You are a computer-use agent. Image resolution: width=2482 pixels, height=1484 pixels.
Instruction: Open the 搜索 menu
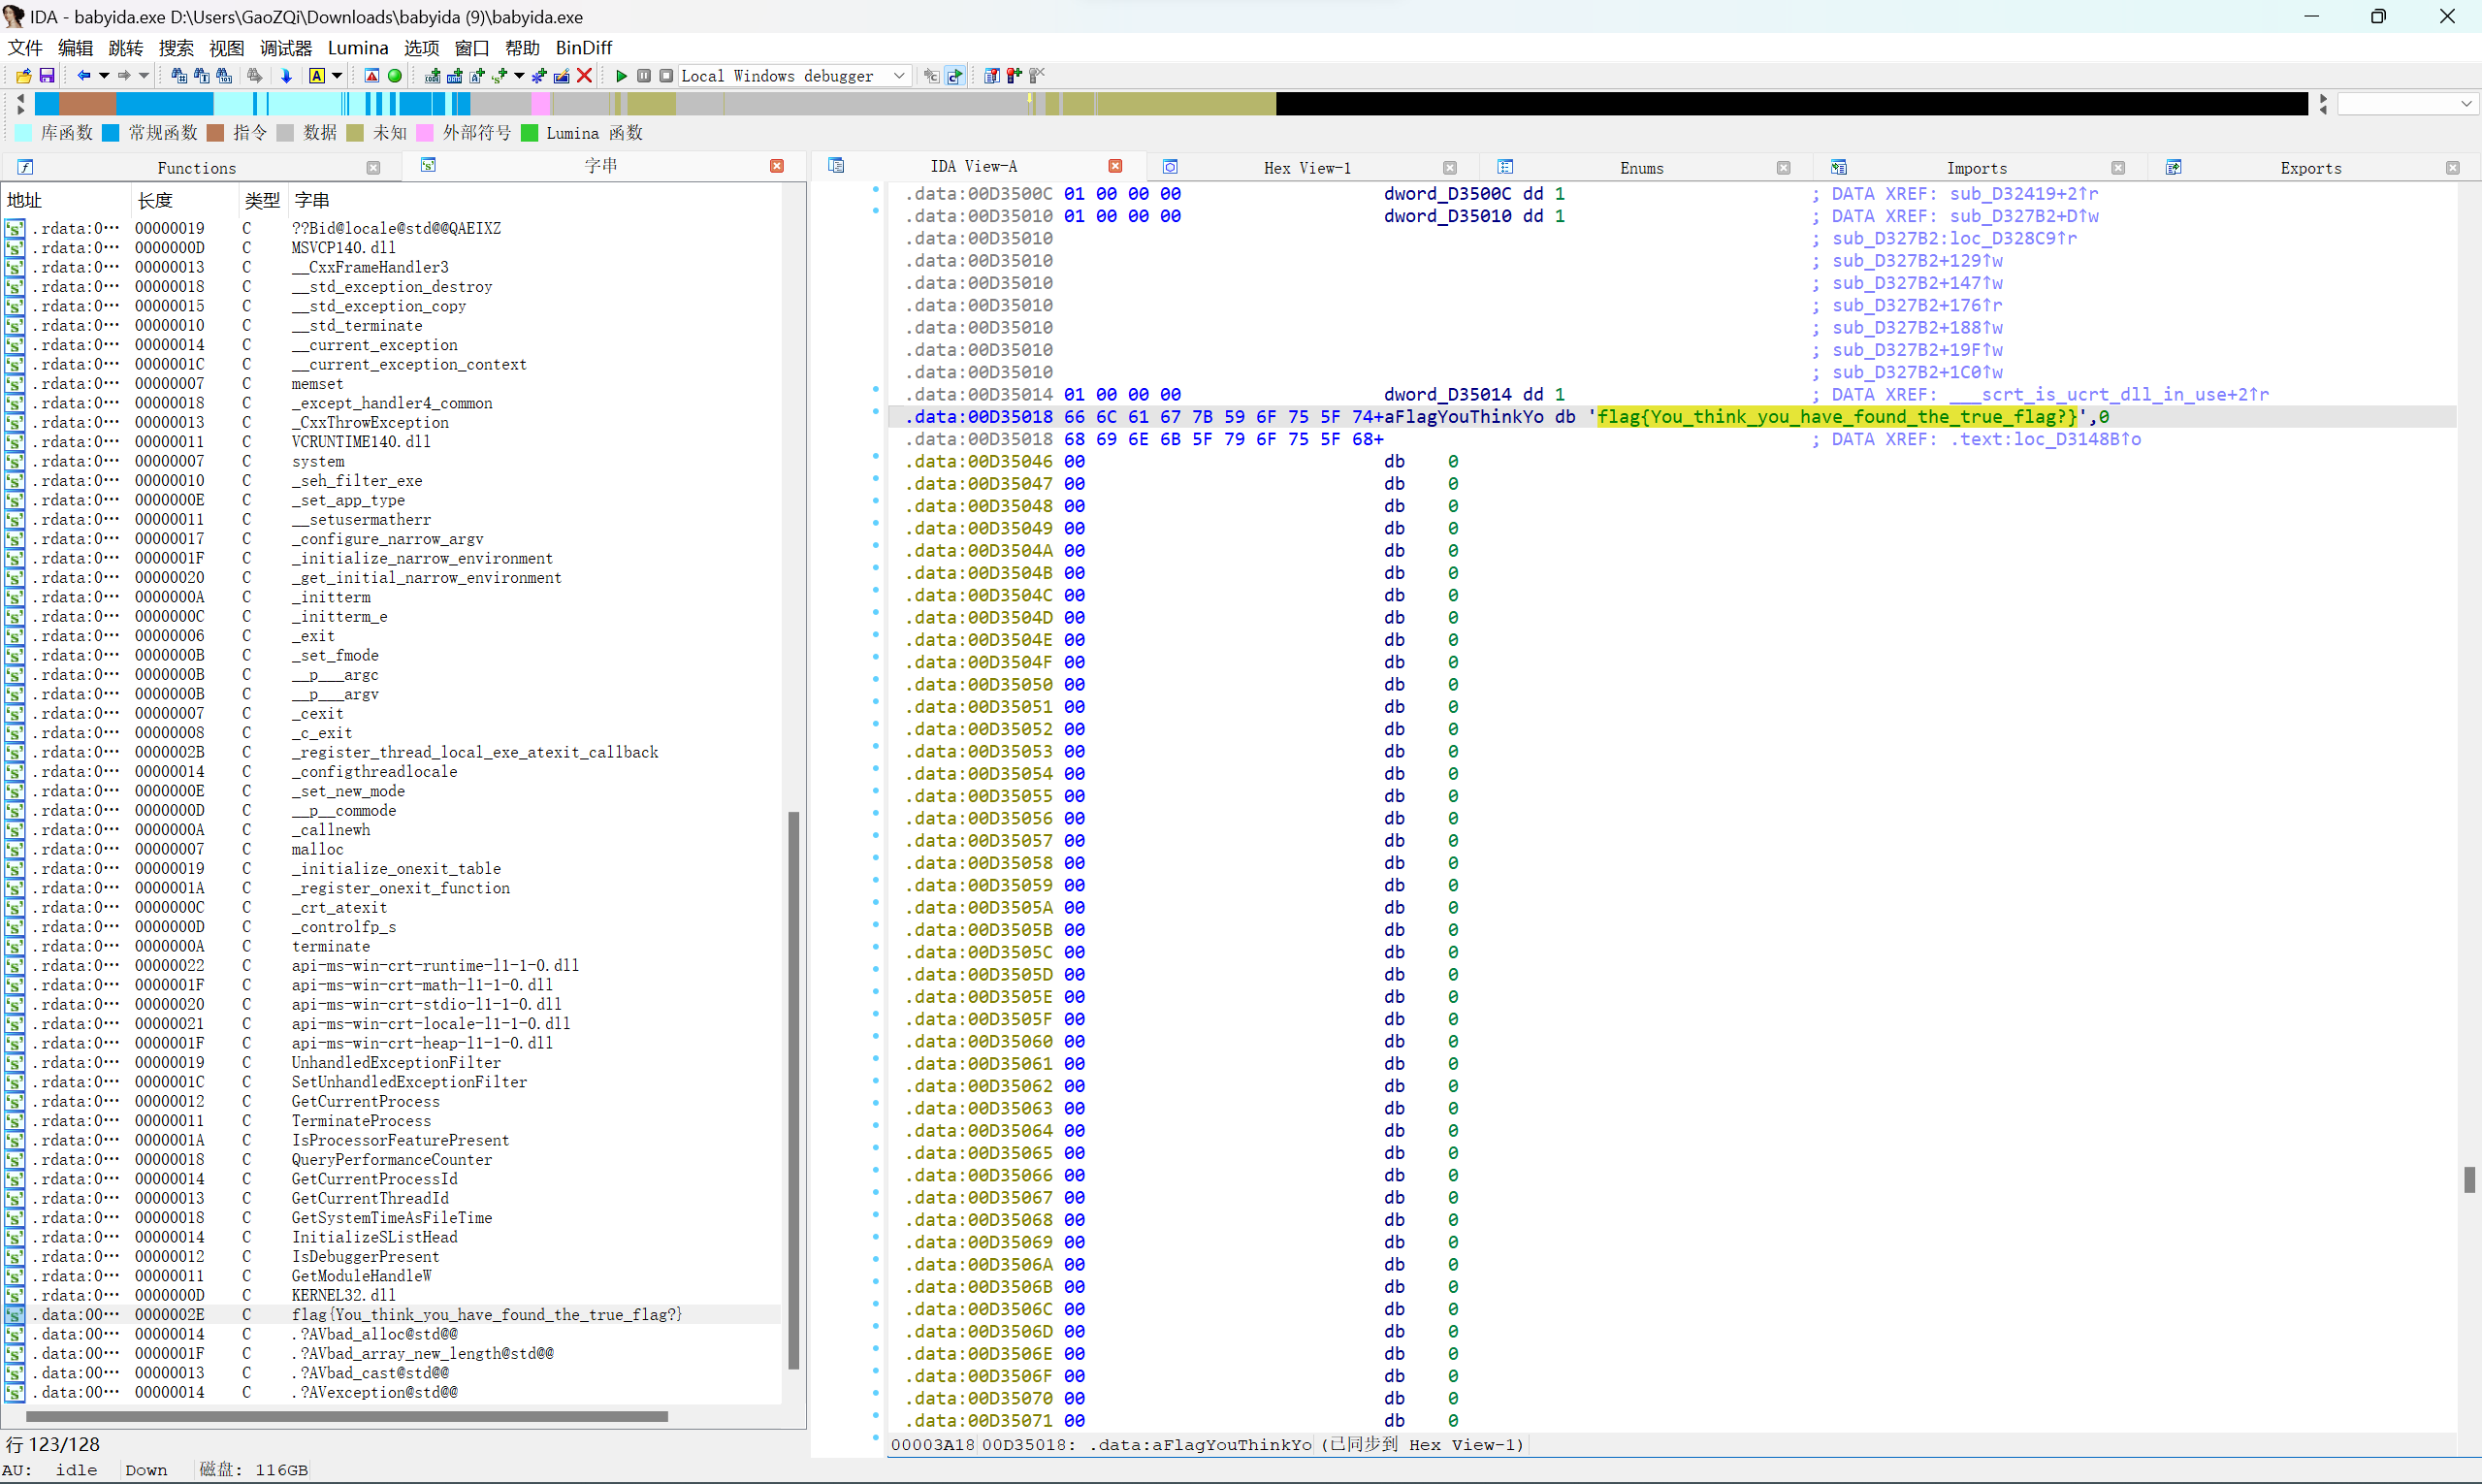pyautogui.click(x=176, y=48)
